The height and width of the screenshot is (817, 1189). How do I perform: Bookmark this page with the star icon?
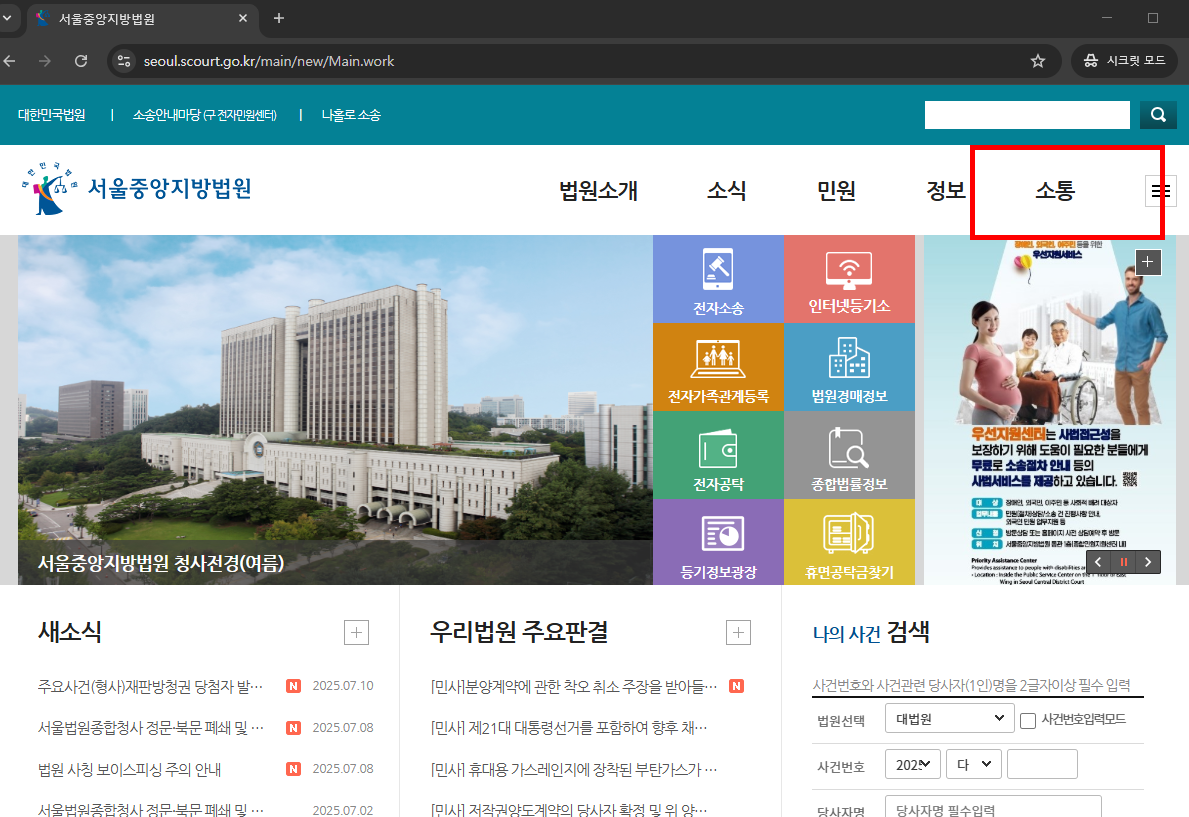click(1037, 61)
